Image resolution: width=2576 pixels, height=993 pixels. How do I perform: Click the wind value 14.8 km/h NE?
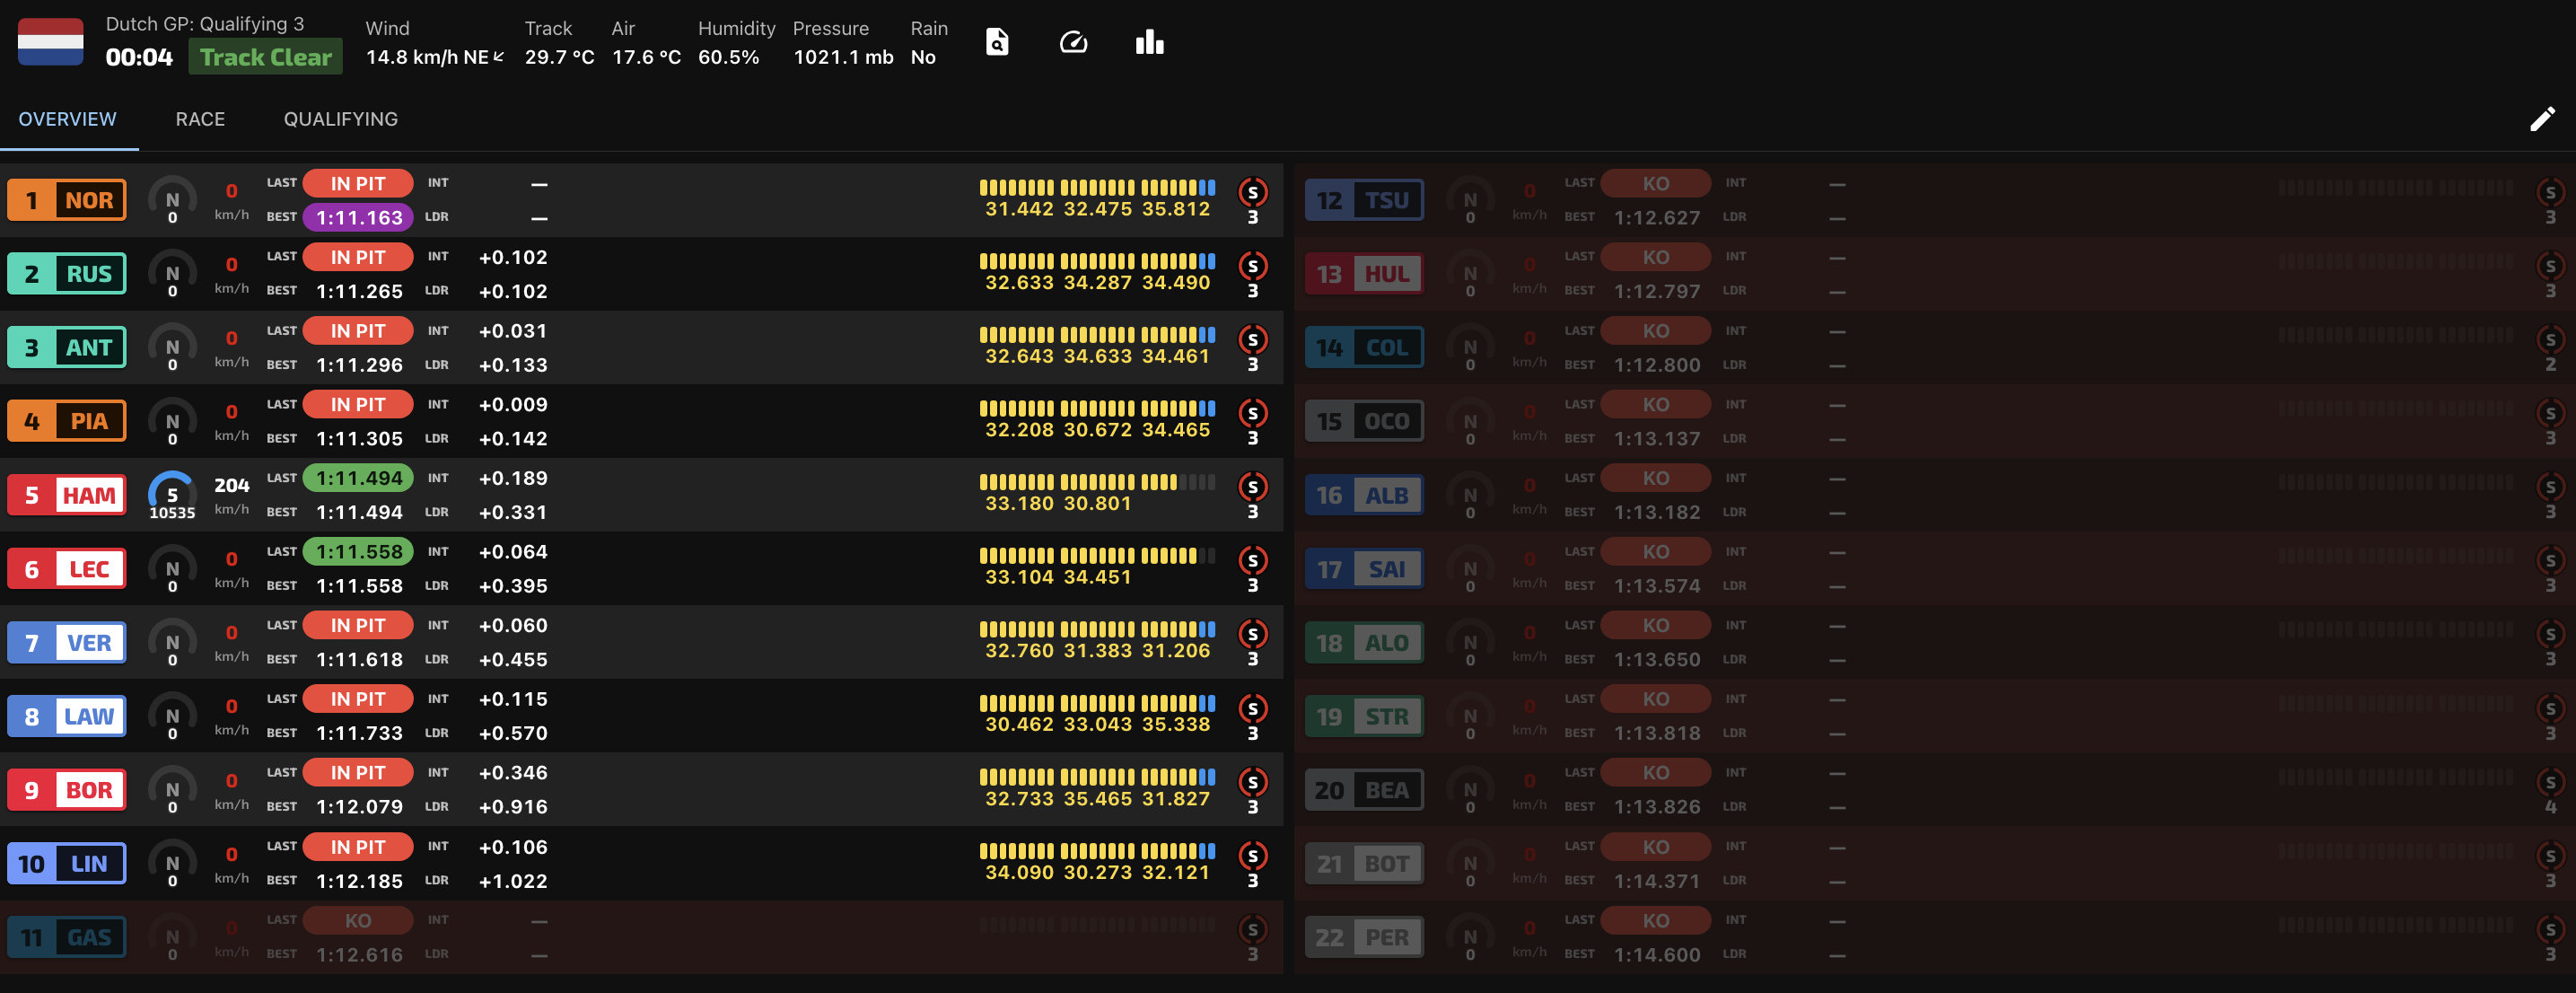pos(427,57)
